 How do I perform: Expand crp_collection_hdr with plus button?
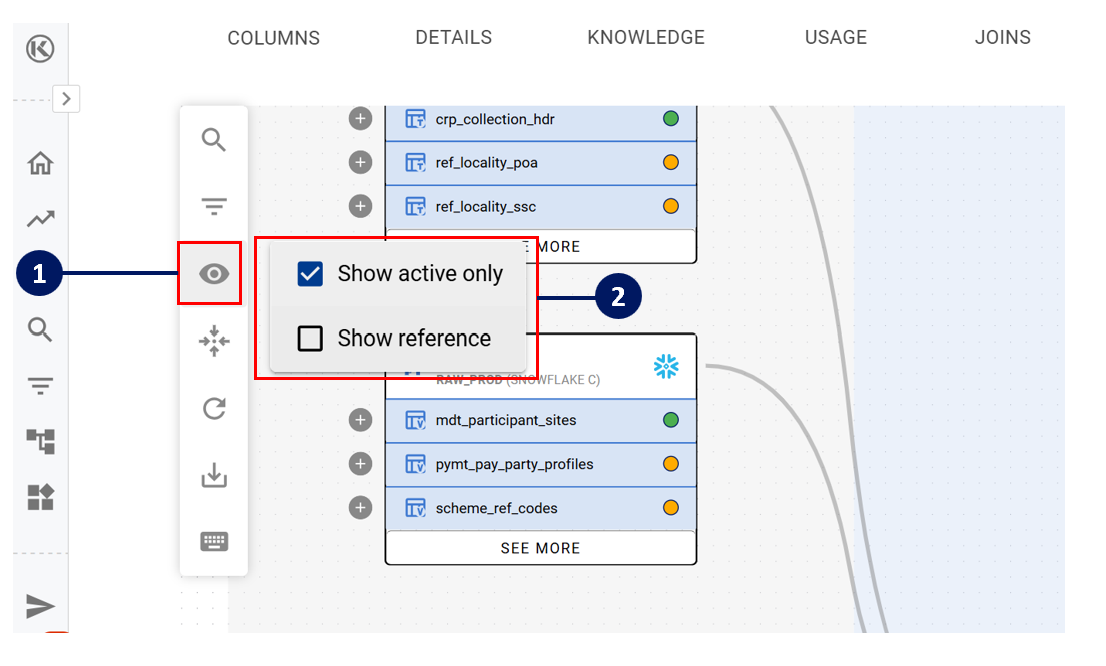[x=360, y=119]
